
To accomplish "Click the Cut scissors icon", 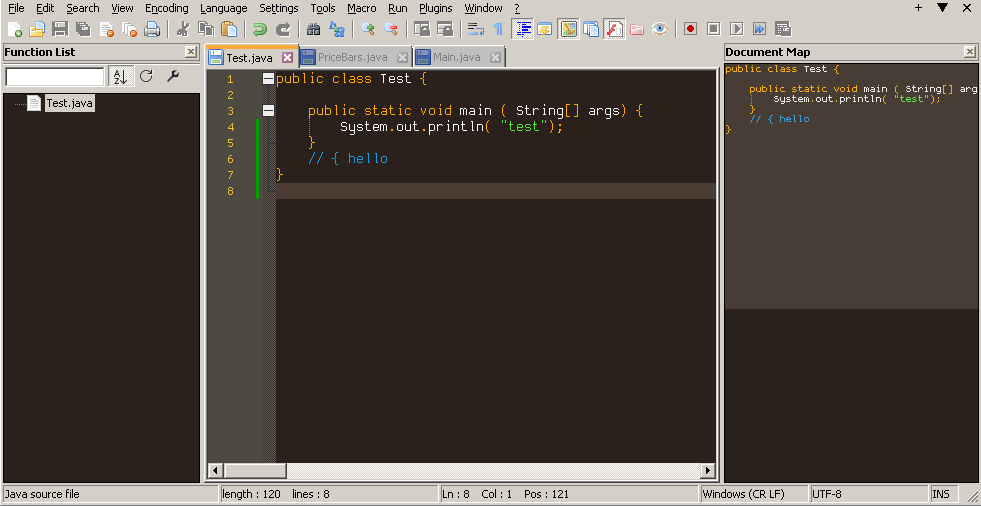I will (183, 29).
